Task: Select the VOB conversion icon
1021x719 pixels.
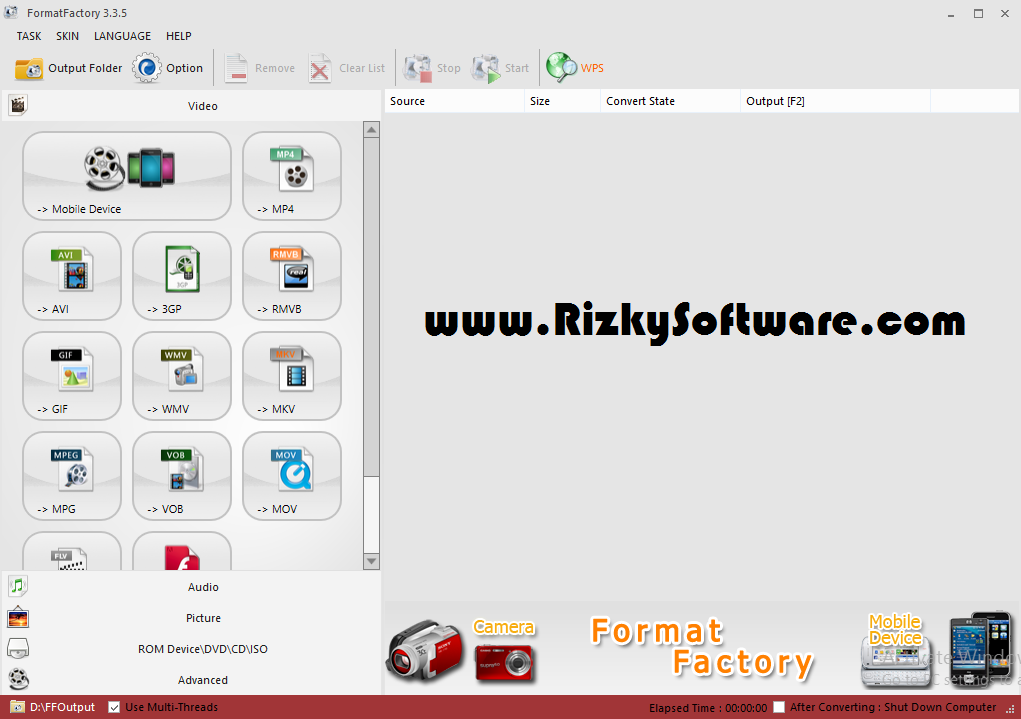Action: click(x=182, y=476)
